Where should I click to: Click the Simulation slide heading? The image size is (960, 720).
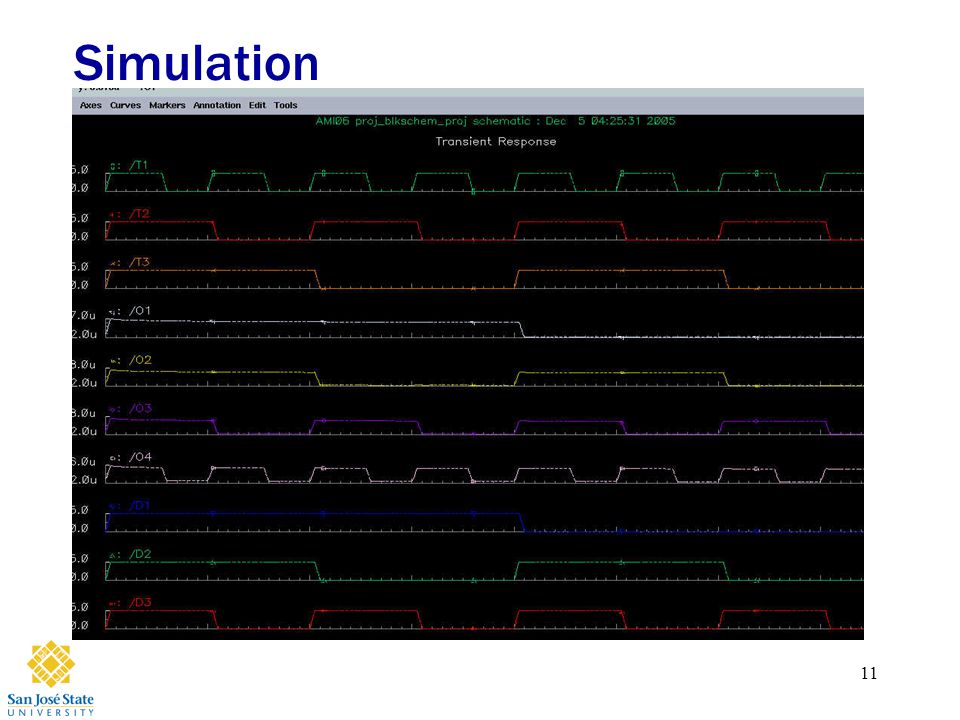(x=196, y=63)
